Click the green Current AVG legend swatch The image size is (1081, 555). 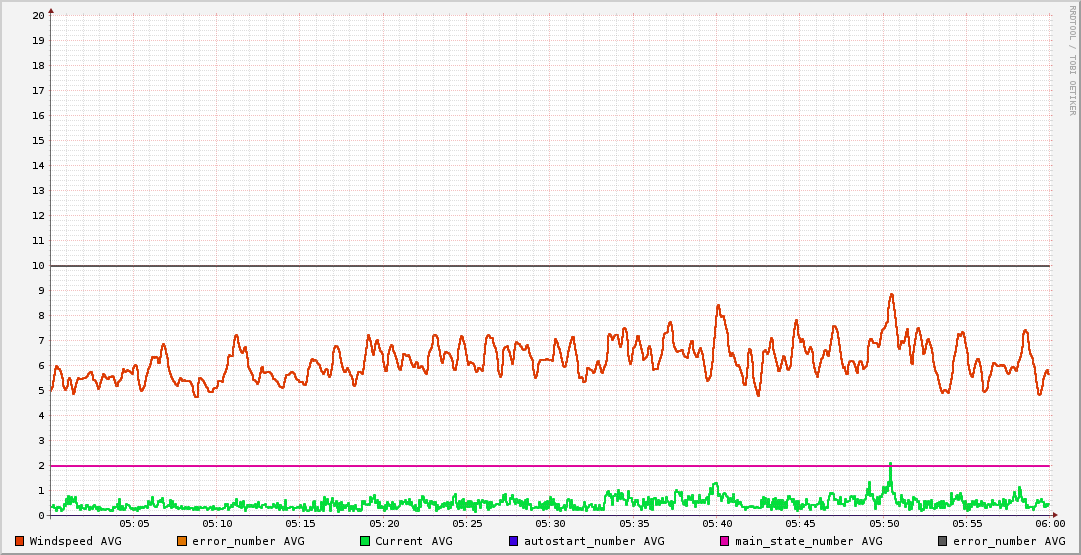pos(364,541)
